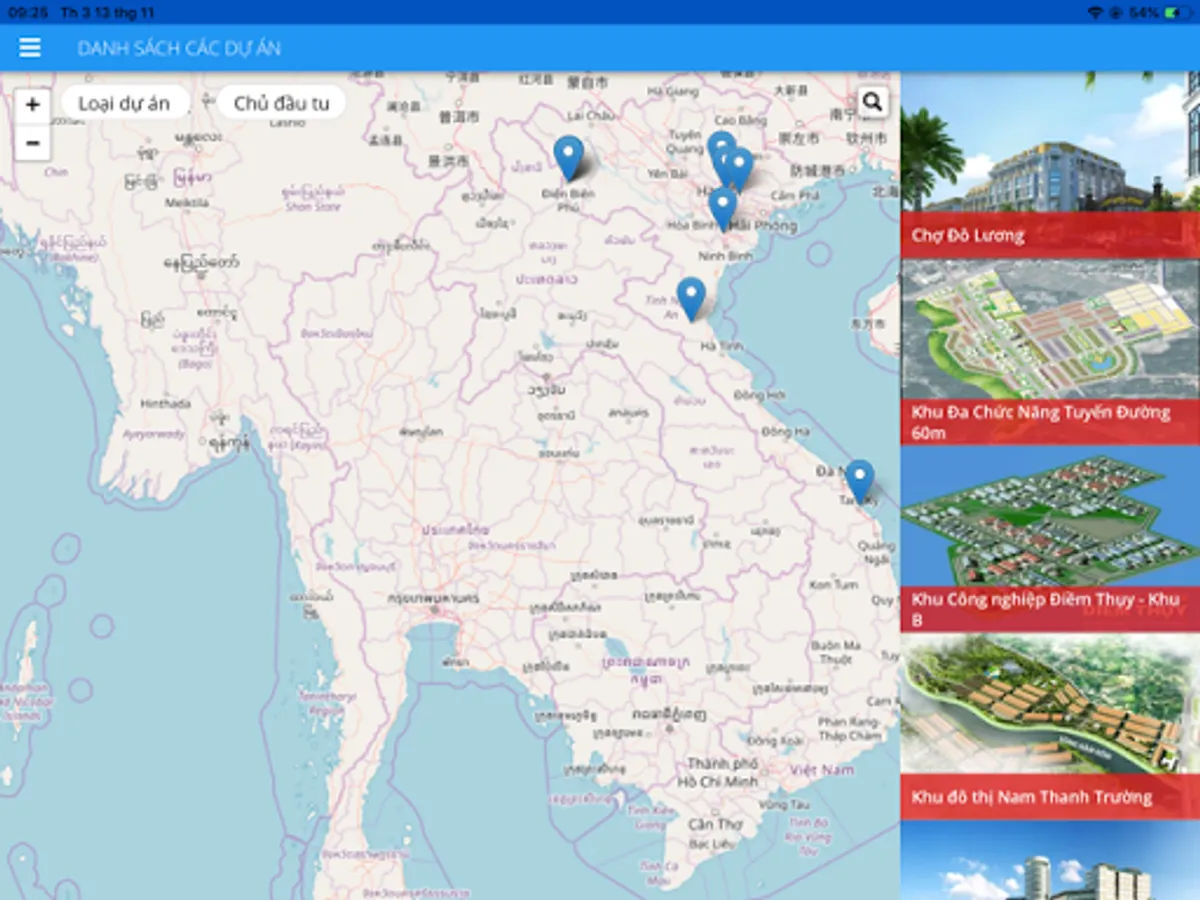Tap the map marker at Đà Nẵng

pos(859,479)
